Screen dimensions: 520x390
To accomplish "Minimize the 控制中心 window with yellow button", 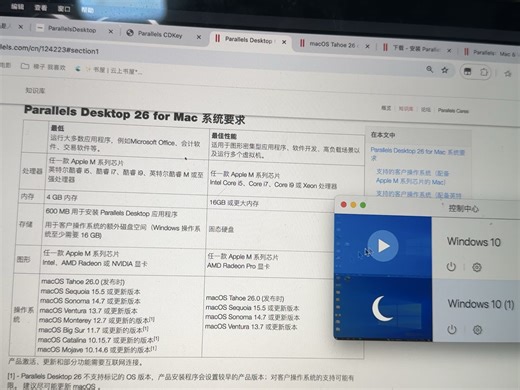I will [353, 205].
